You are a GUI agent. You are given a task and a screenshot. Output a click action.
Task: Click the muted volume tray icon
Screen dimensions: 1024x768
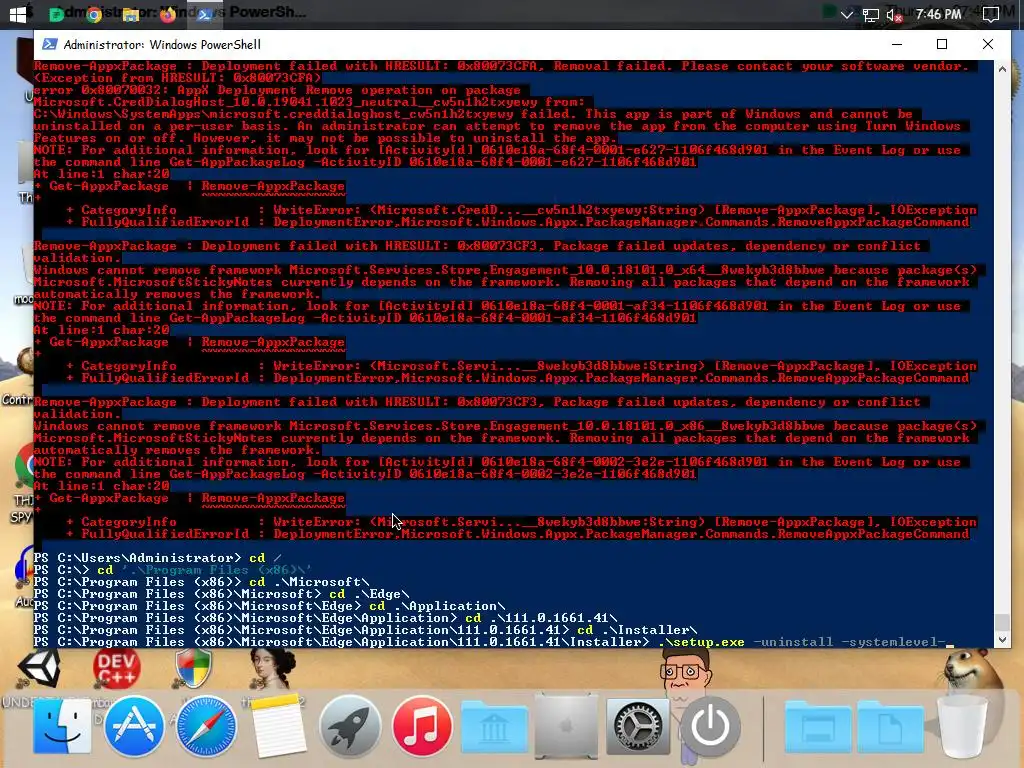894,15
